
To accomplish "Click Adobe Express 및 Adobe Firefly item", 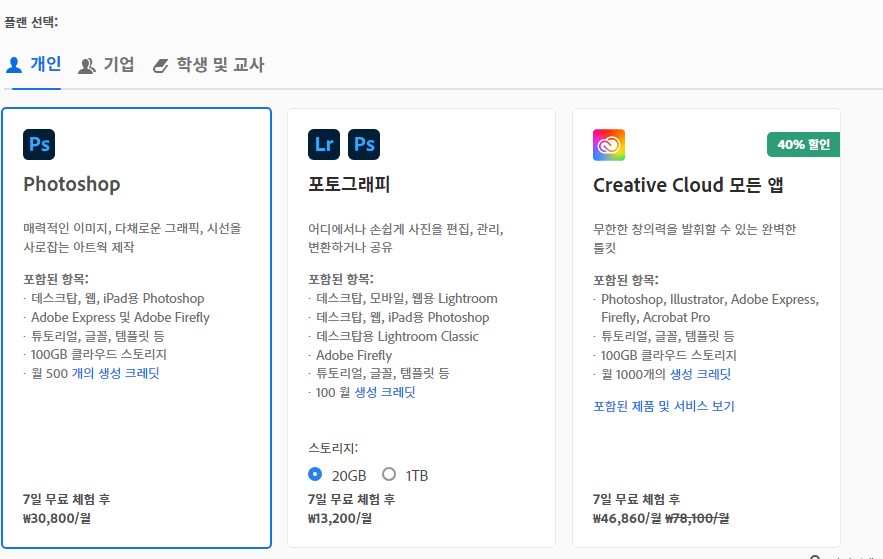I will (121, 317).
